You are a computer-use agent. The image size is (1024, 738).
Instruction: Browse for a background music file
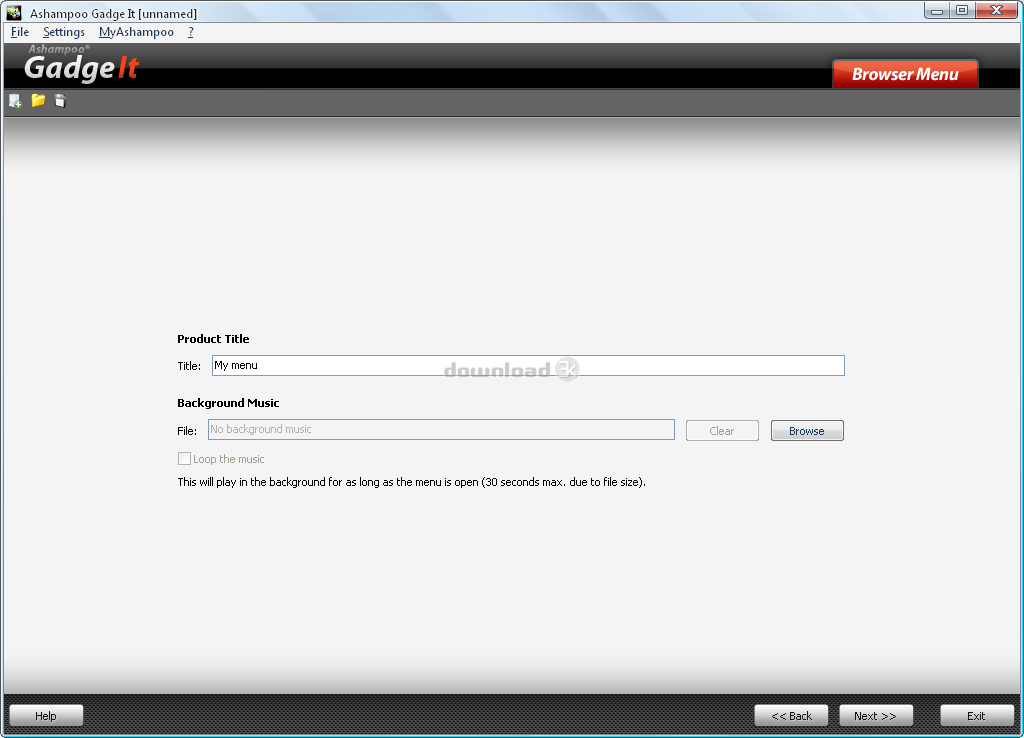tap(807, 431)
